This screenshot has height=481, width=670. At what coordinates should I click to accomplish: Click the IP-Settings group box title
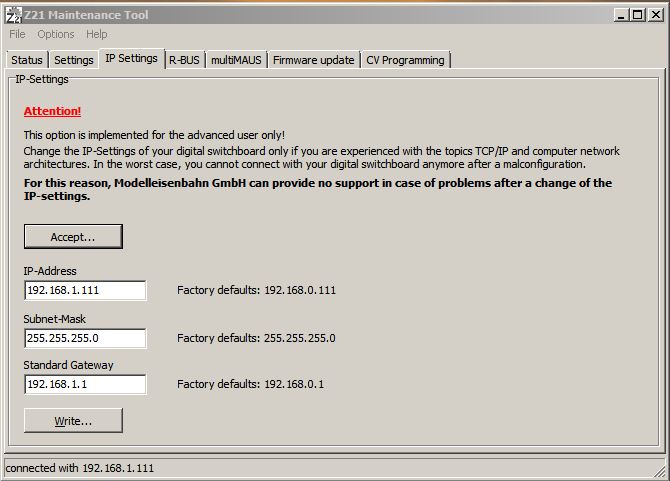click(x=42, y=79)
